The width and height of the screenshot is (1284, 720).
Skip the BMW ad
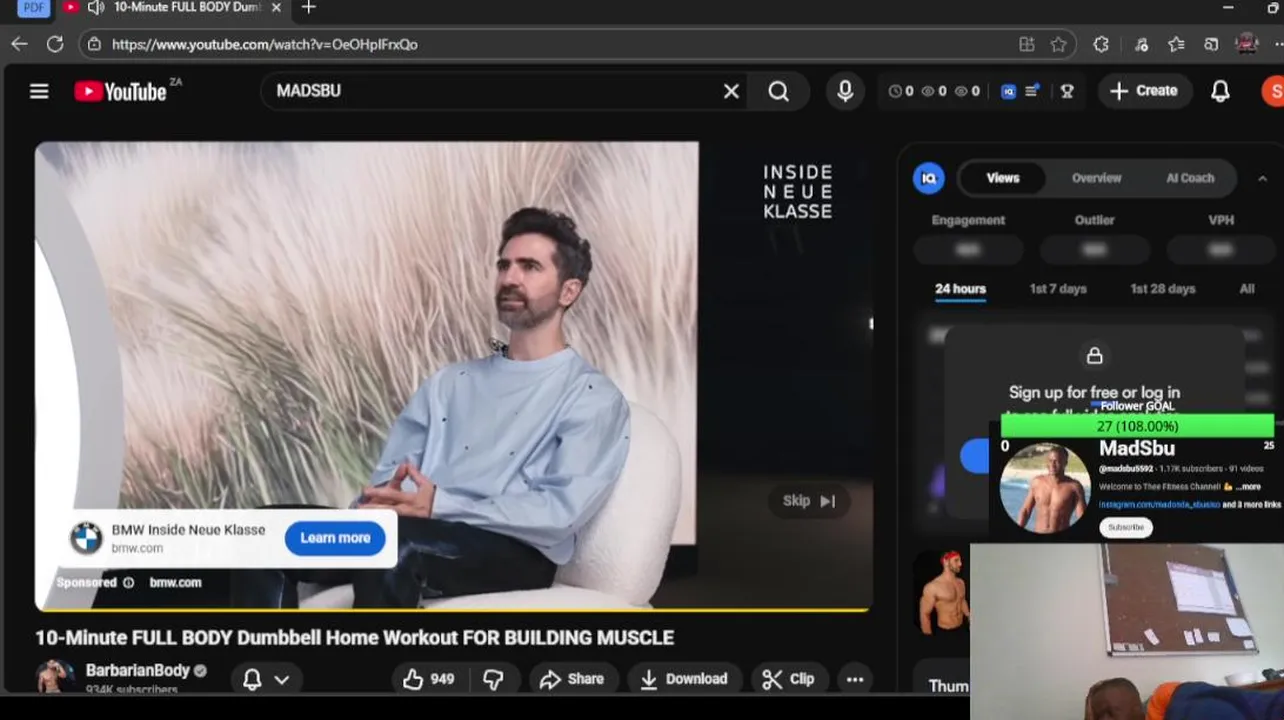tap(809, 501)
